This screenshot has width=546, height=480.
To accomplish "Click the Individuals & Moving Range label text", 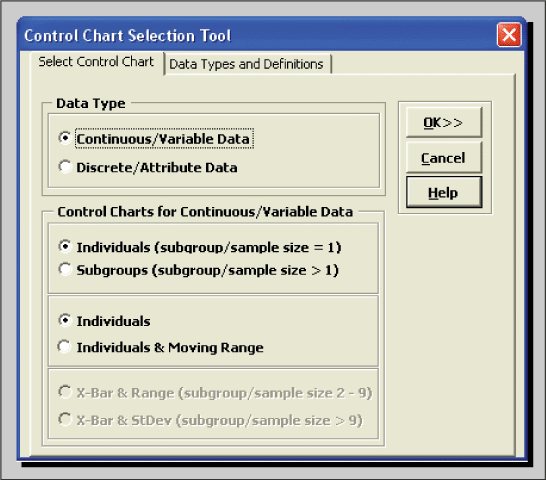I will click(170, 348).
